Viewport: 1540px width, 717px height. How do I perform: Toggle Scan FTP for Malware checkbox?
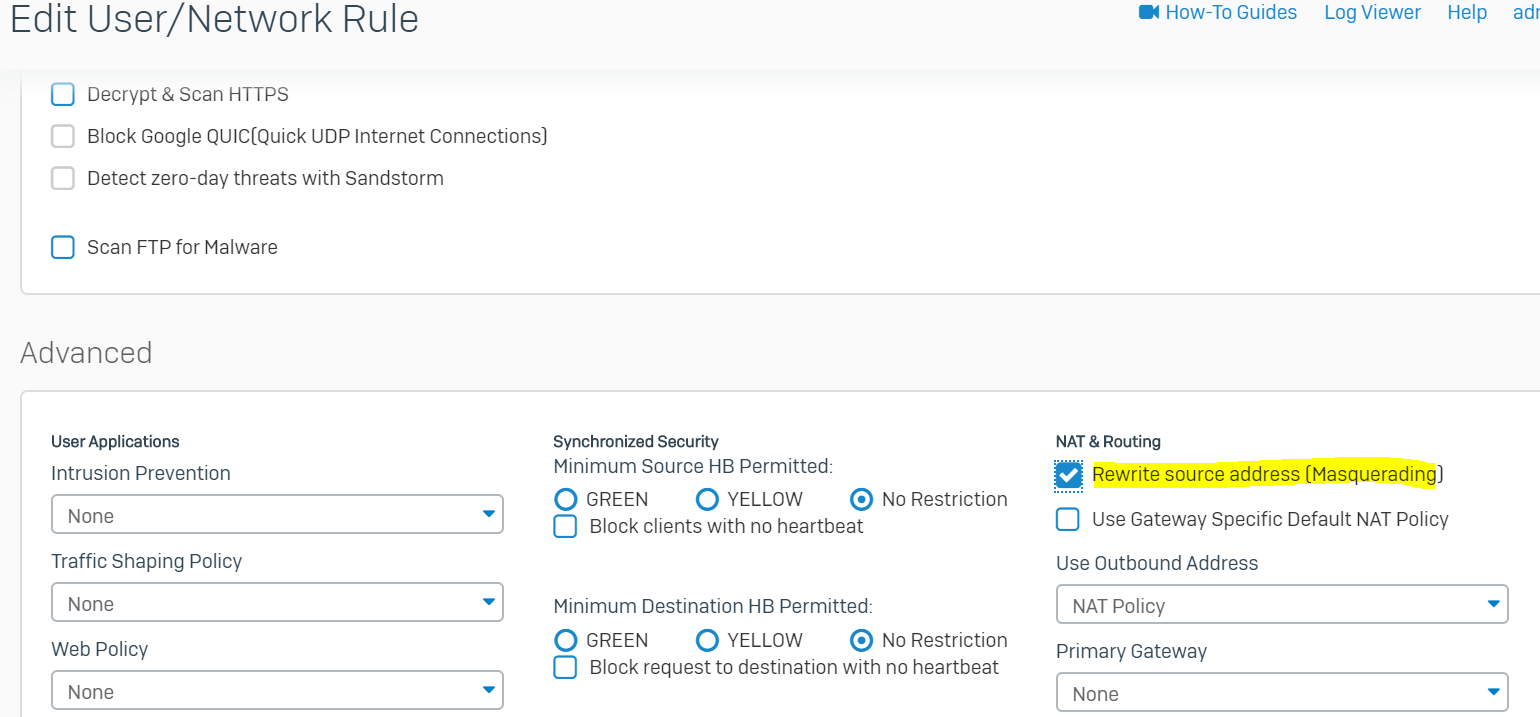(63, 247)
